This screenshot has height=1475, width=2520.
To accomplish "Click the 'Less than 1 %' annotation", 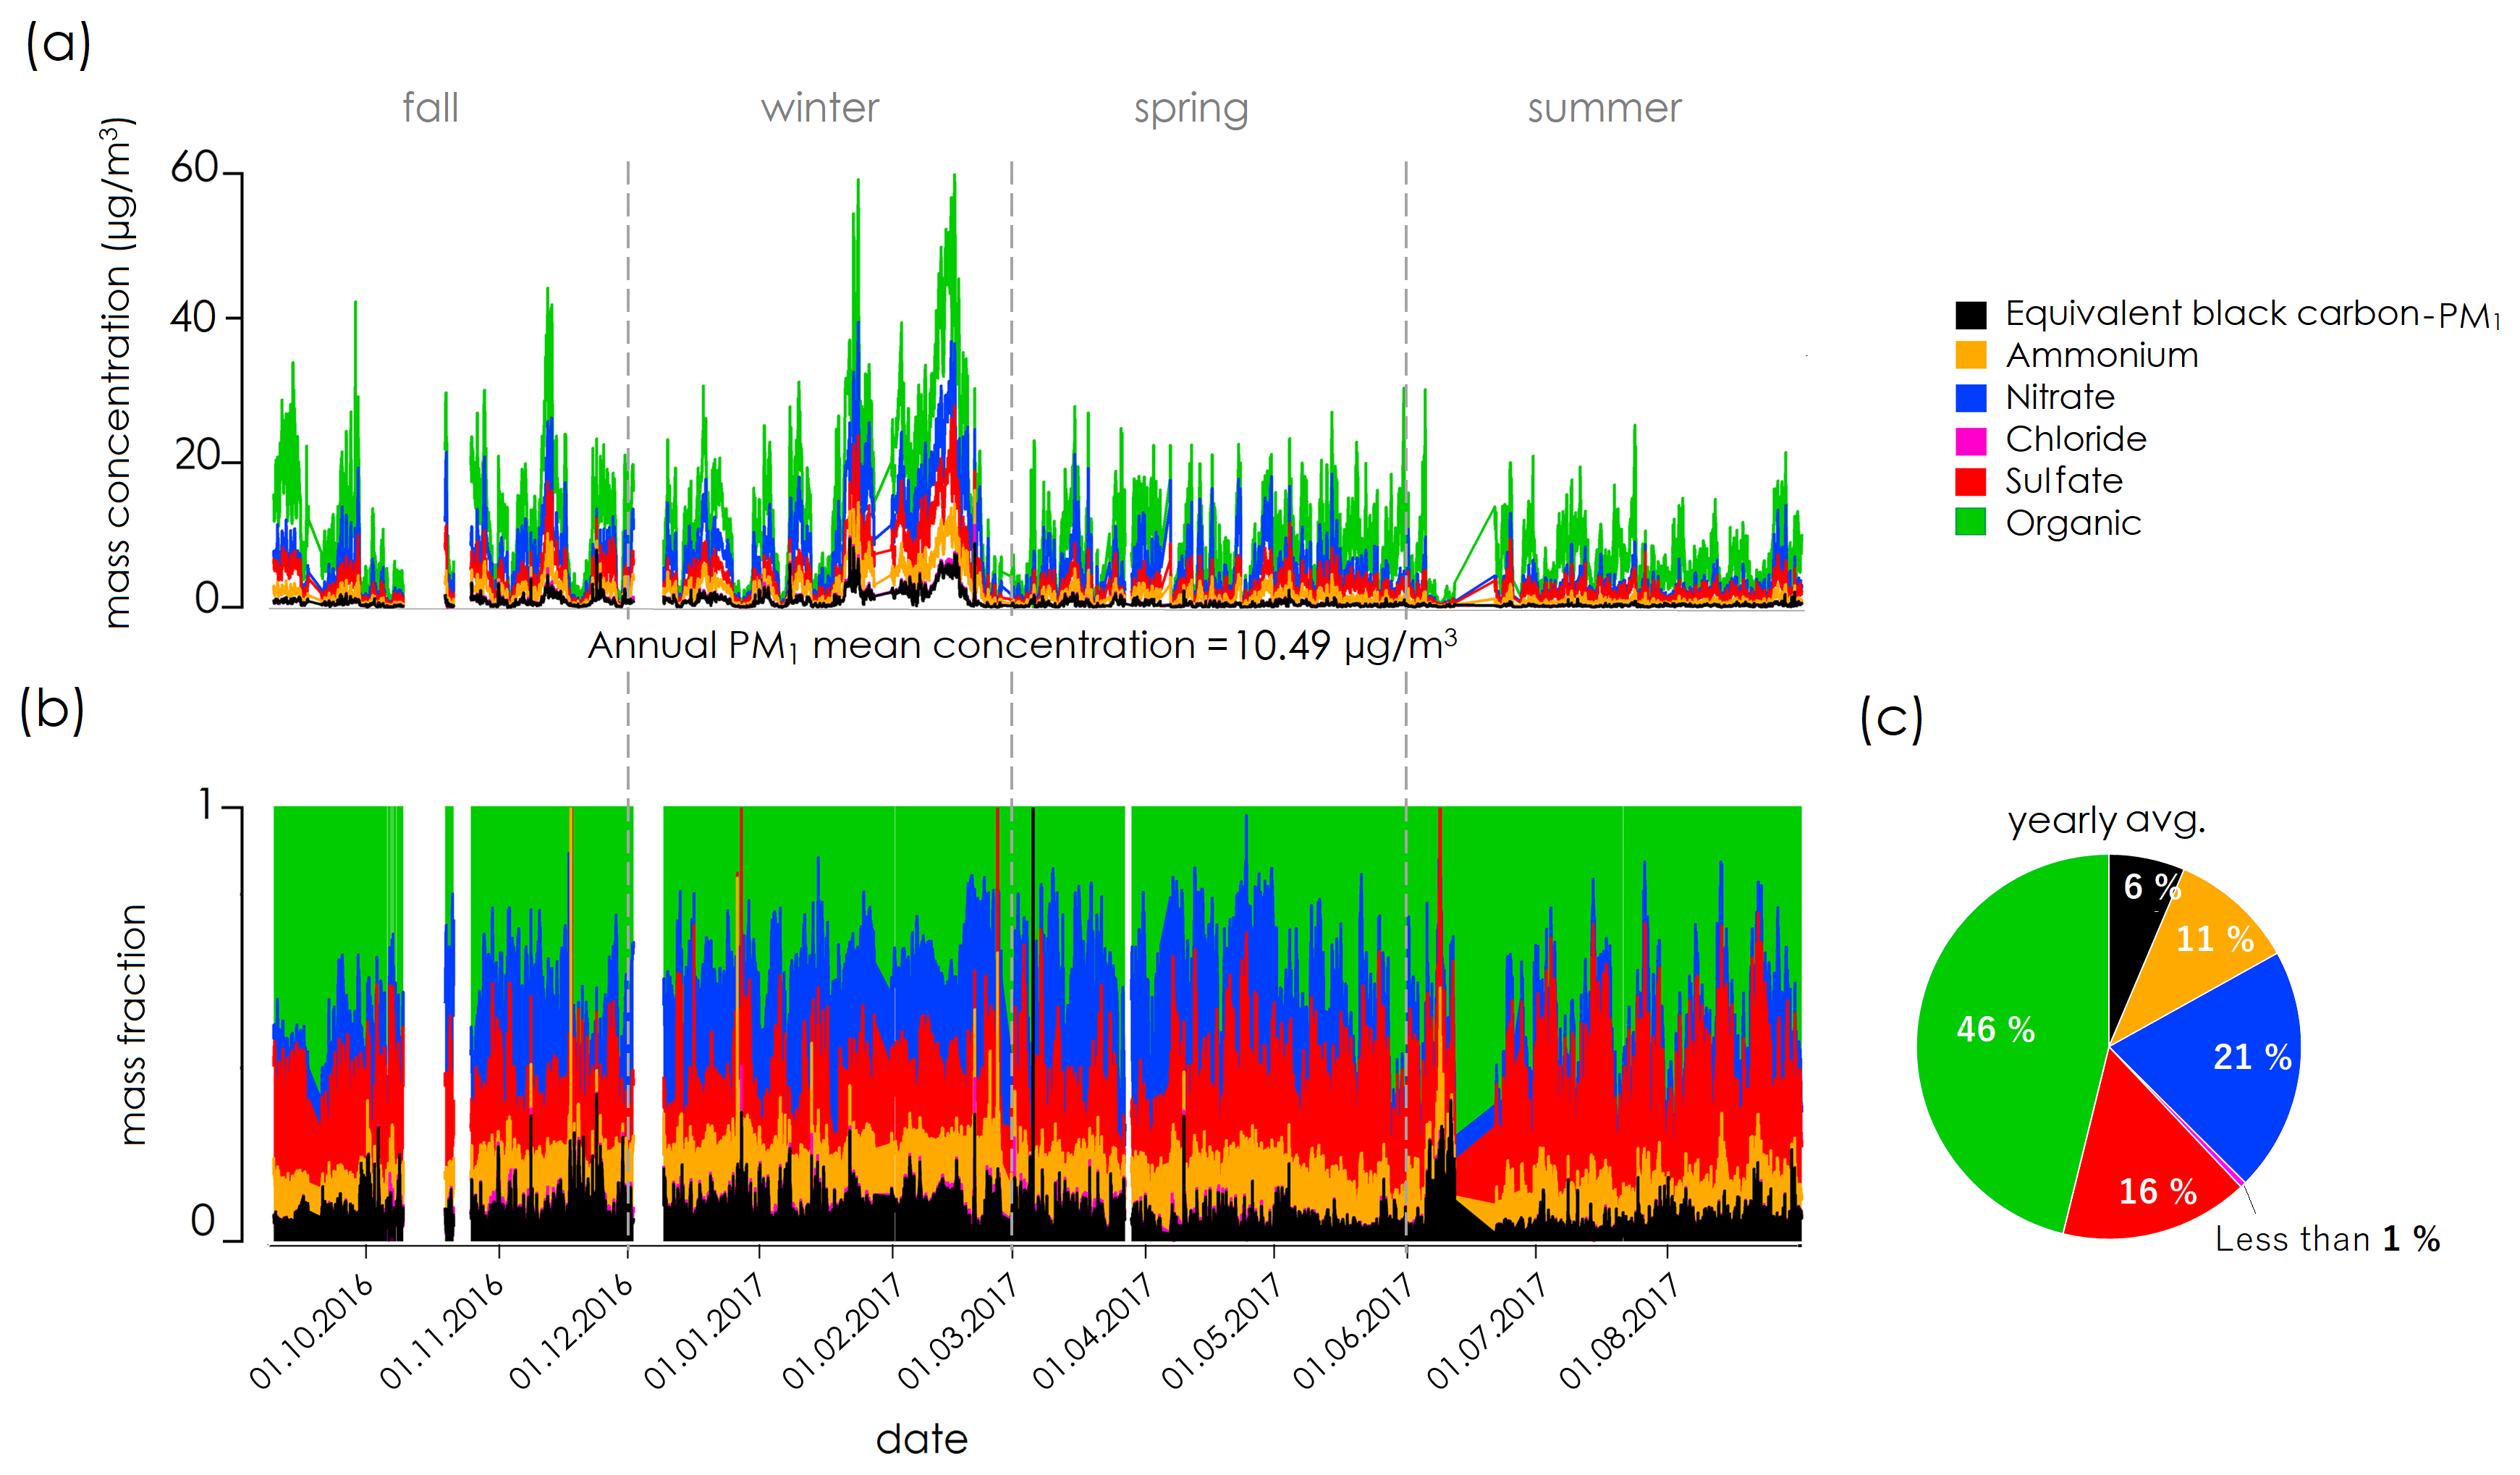I will pos(2326,1239).
